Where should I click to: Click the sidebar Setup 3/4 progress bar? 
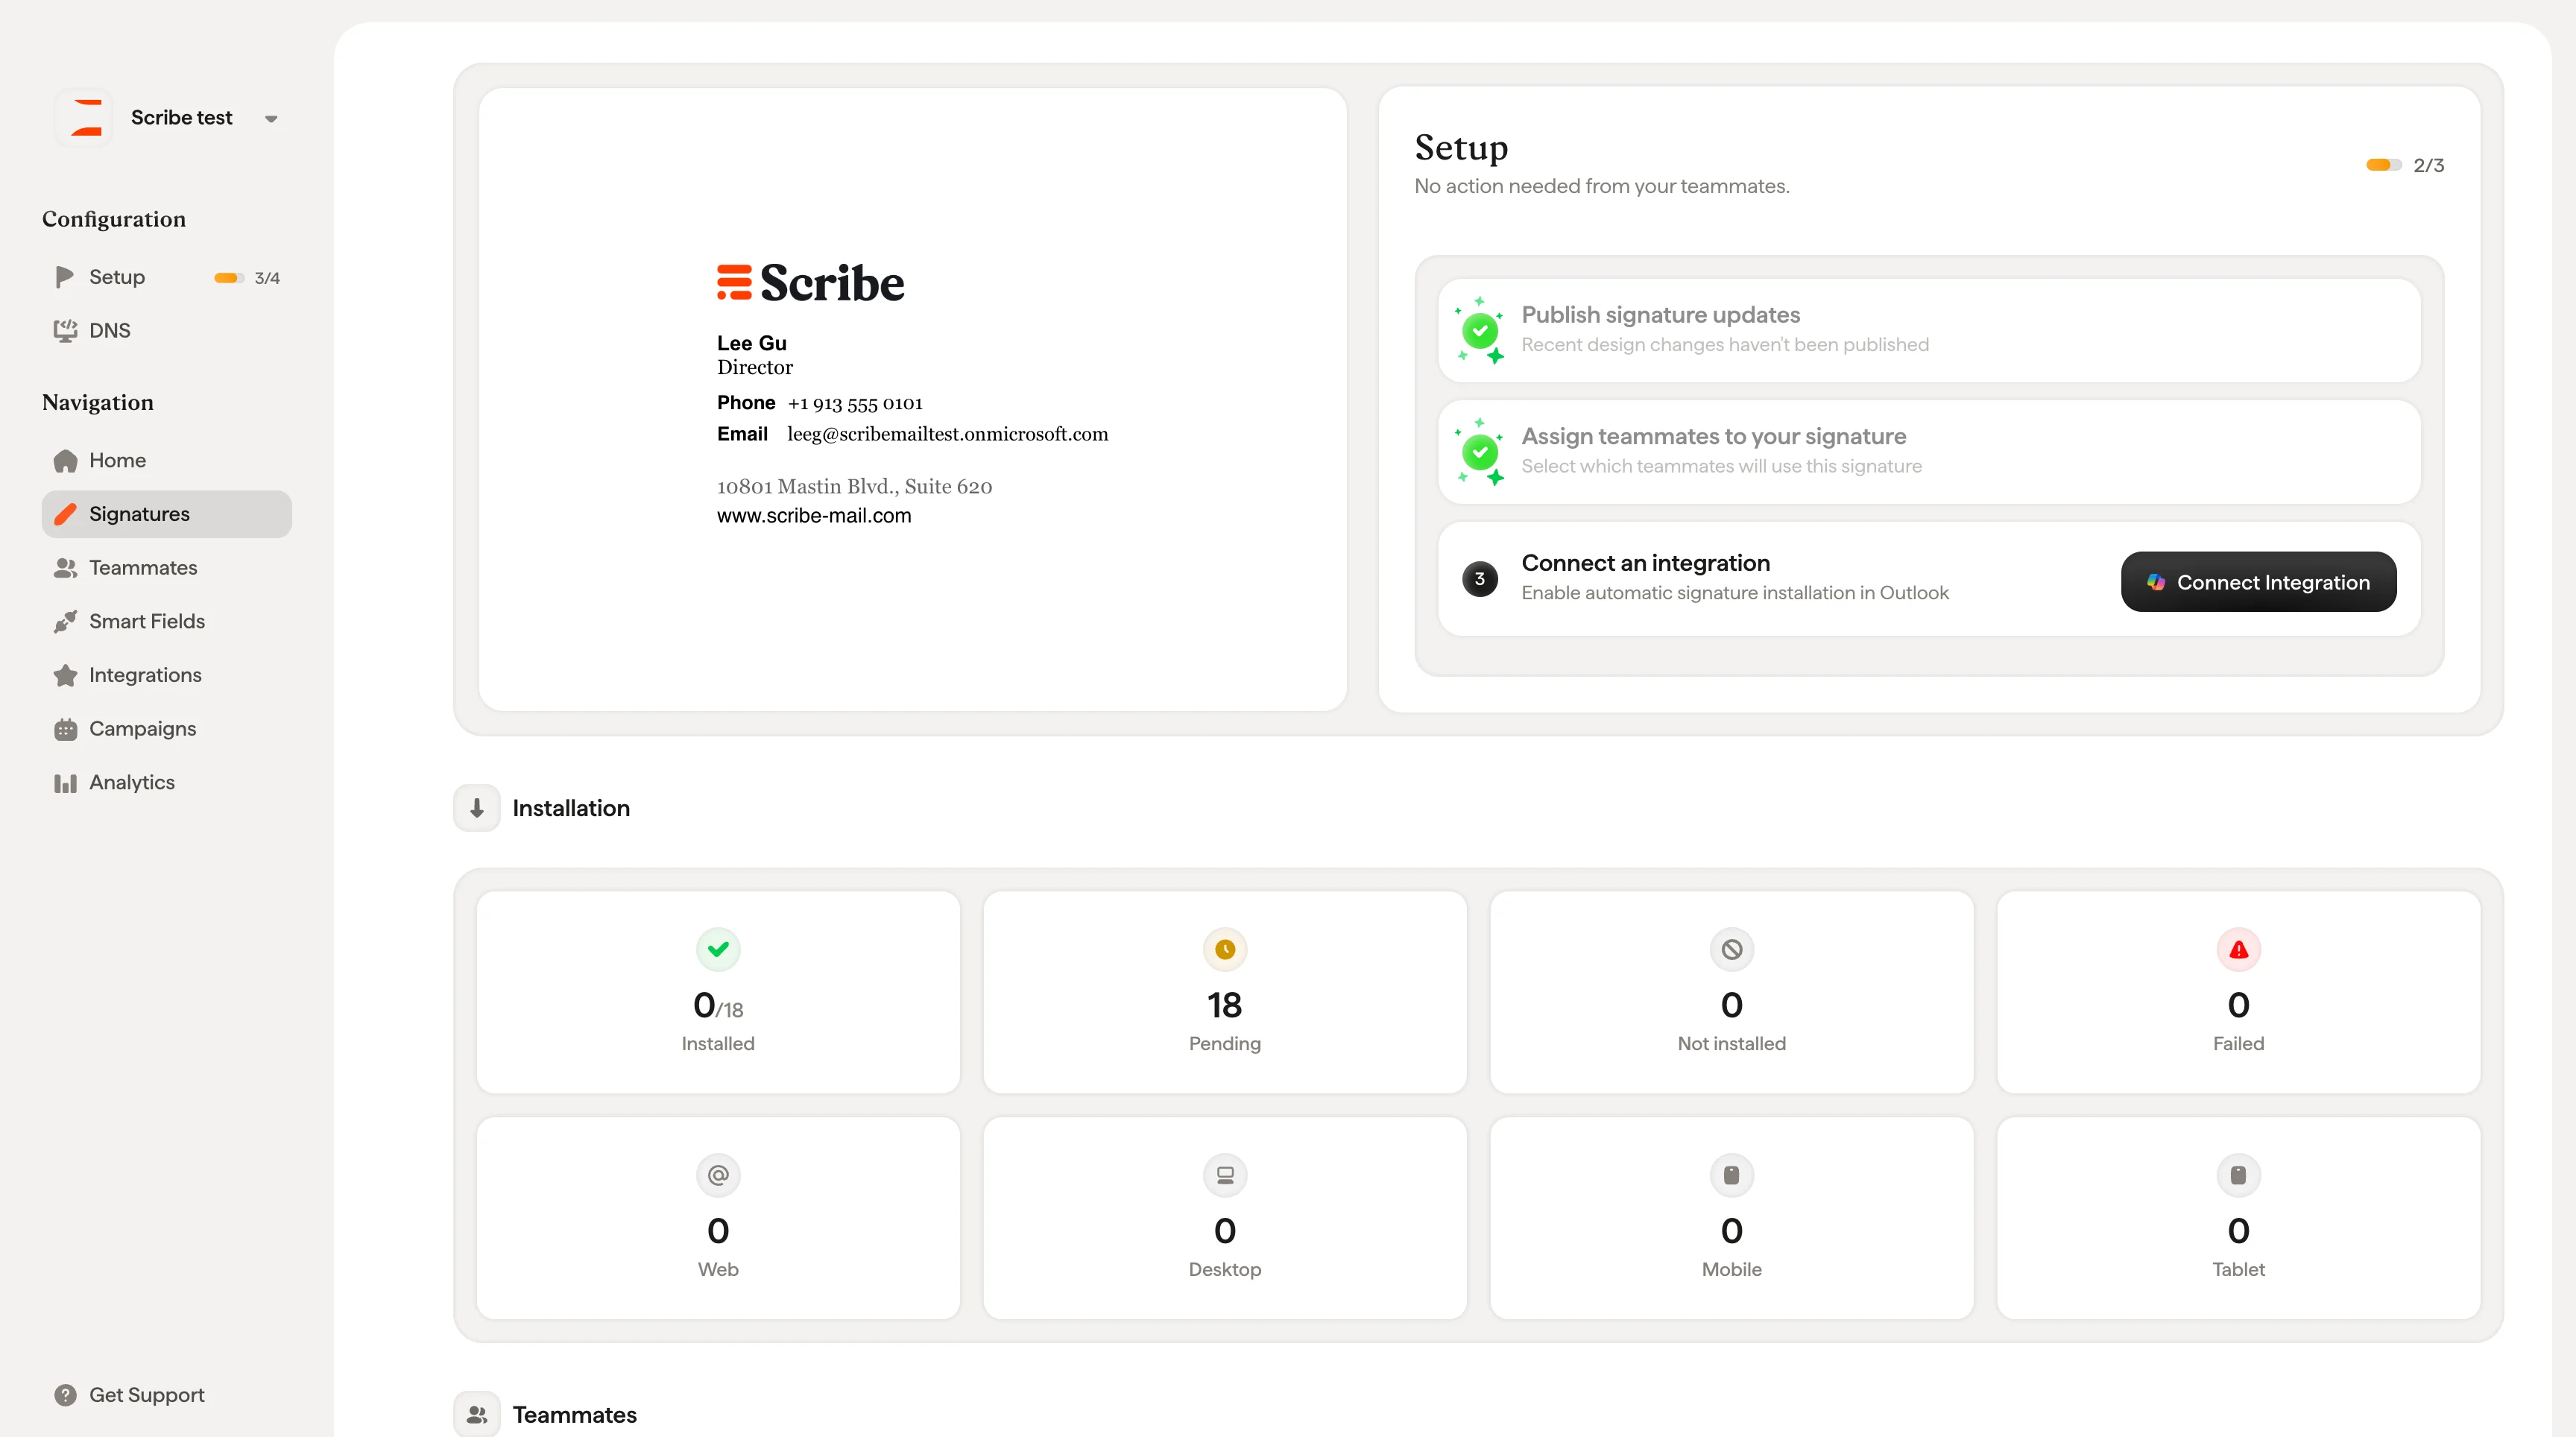[229, 278]
